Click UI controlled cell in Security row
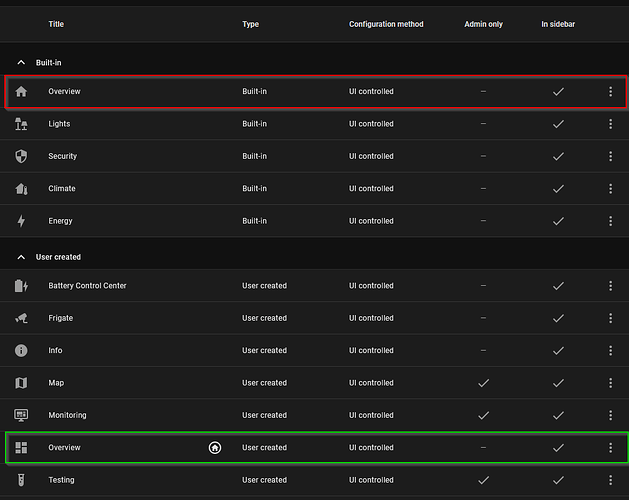The width and height of the screenshot is (629, 500). [x=371, y=156]
